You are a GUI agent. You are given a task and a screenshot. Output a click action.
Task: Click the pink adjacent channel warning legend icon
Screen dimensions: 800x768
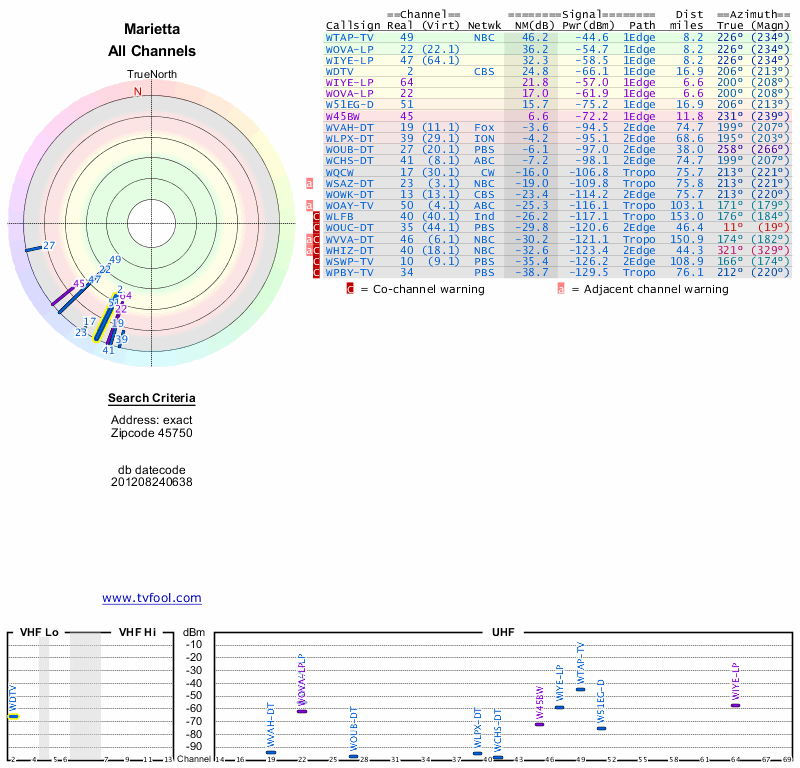(x=561, y=289)
